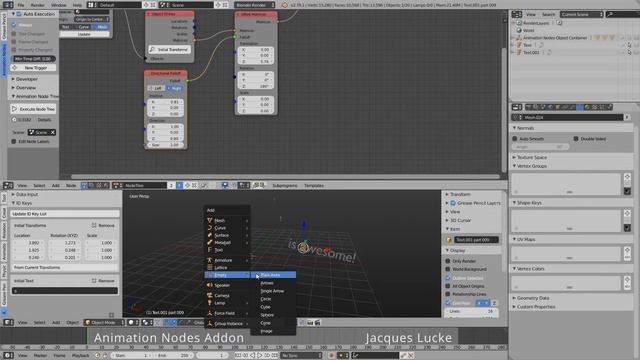
Task: Choose Metaball icon entry in Add menu
Action: (x=227, y=242)
